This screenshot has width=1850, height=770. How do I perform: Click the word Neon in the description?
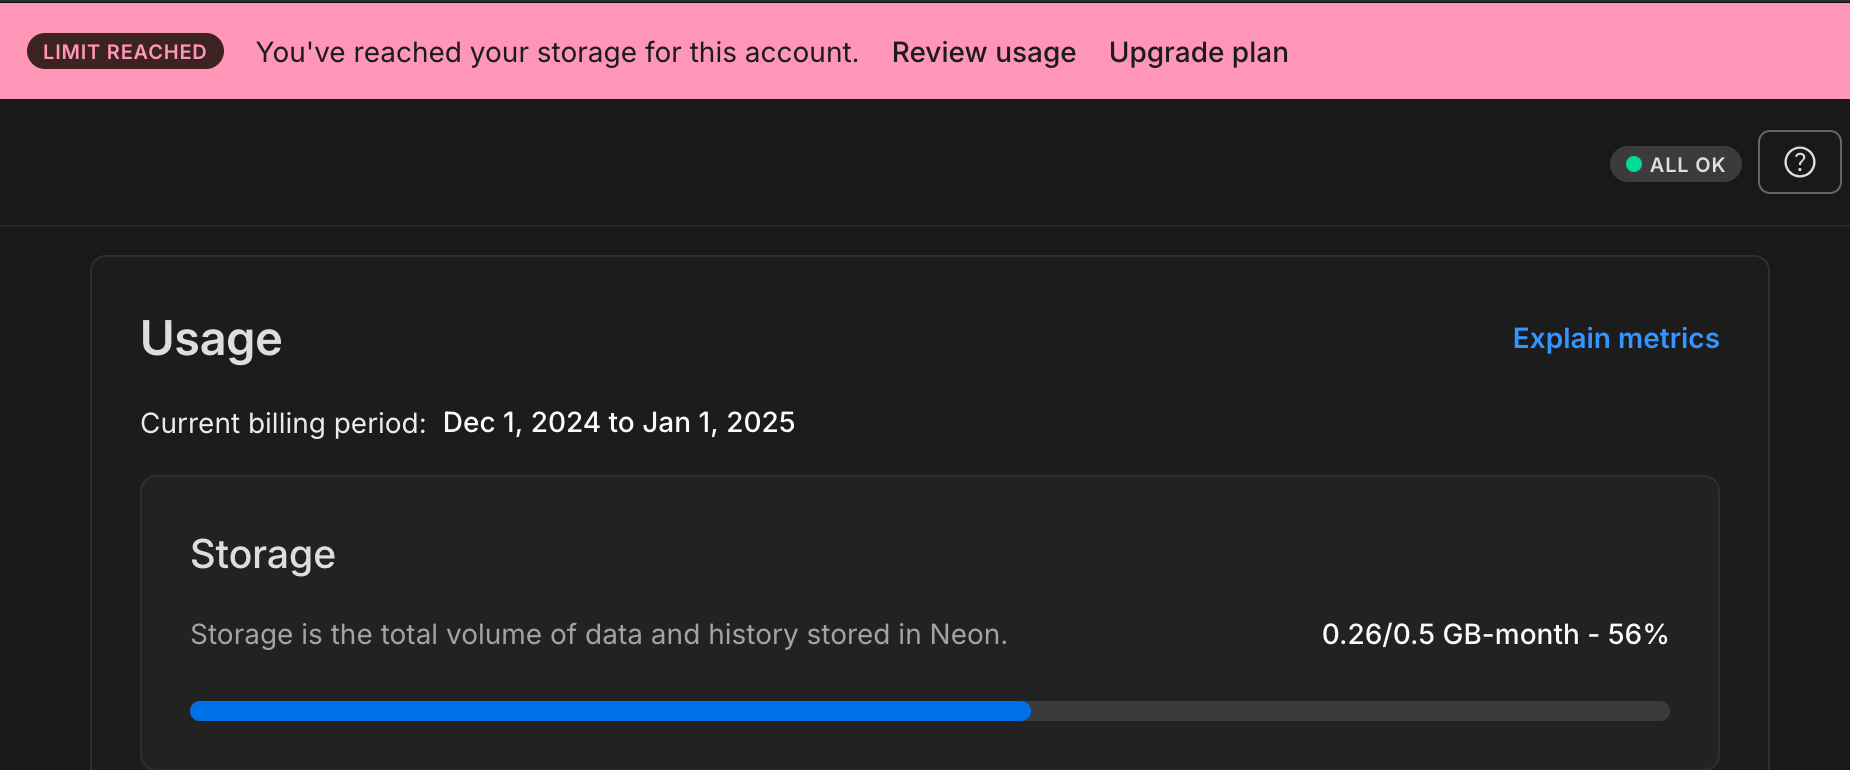(x=965, y=634)
